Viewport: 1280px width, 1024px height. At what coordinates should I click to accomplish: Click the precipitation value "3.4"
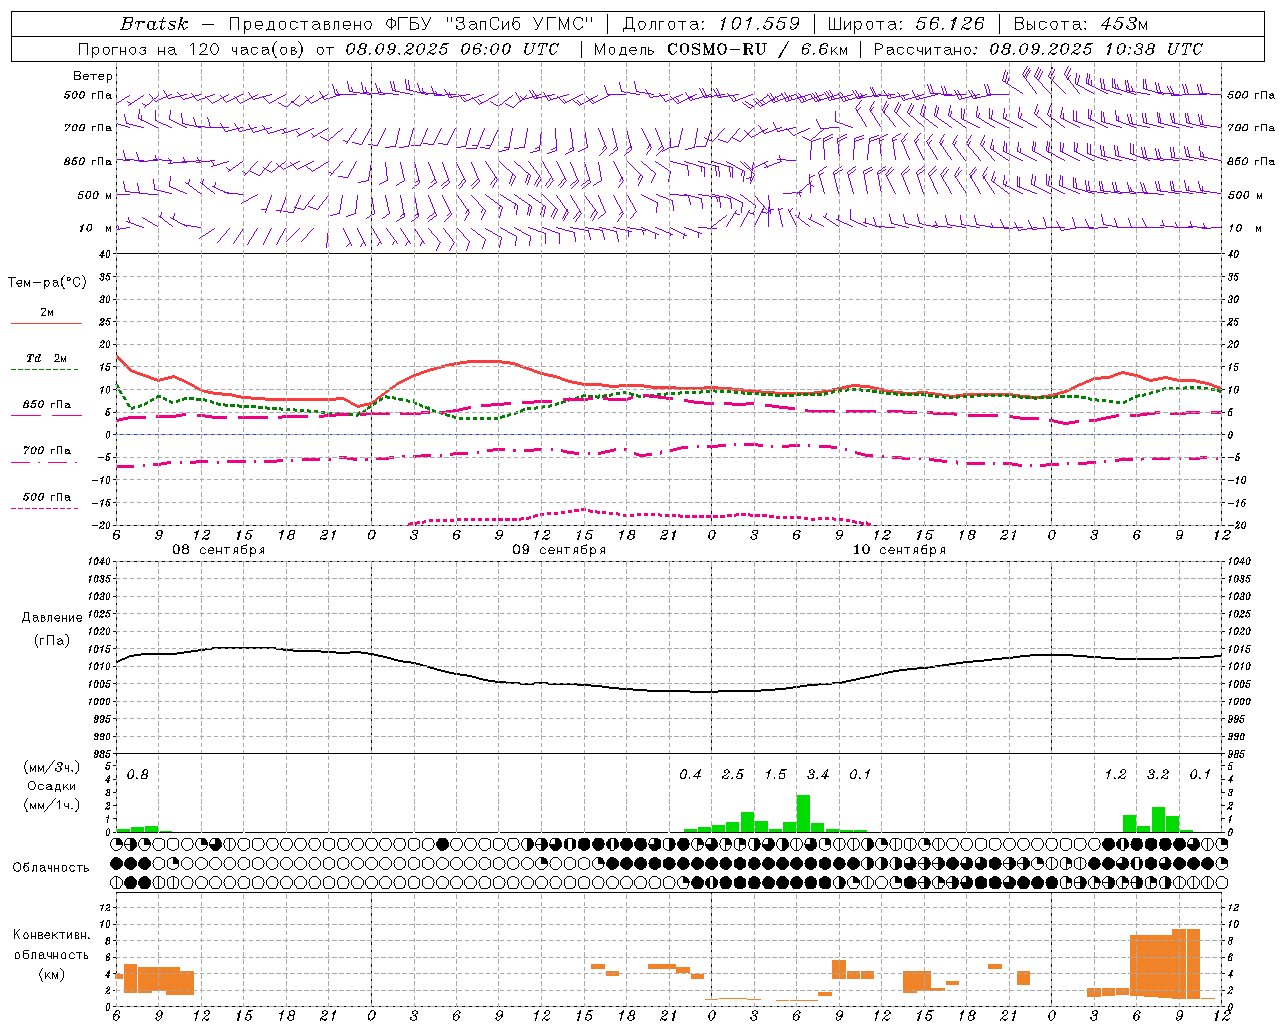tap(818, 775)
